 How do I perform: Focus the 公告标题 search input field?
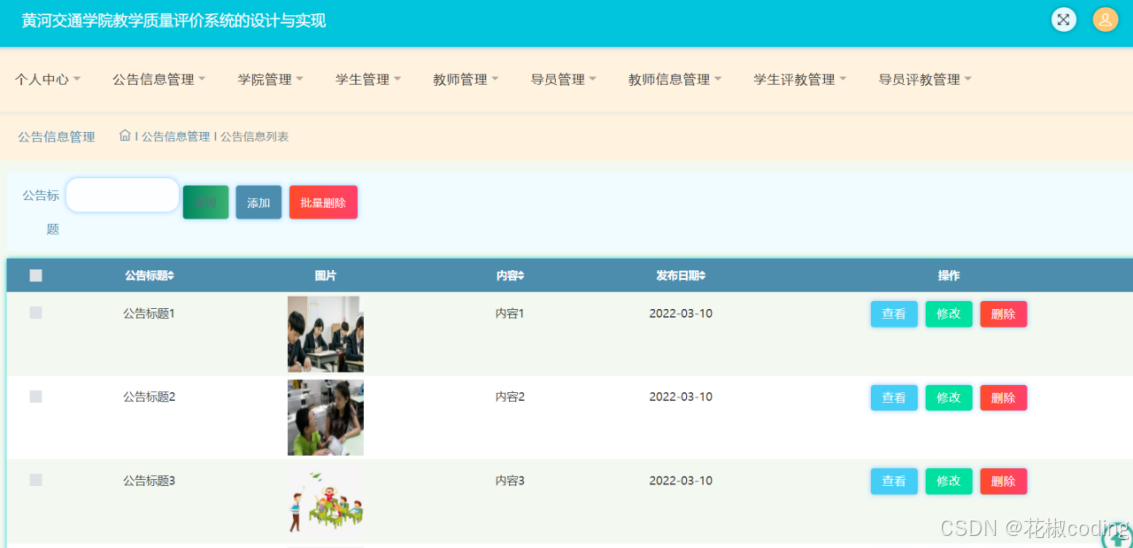click(x=122, y=195)
